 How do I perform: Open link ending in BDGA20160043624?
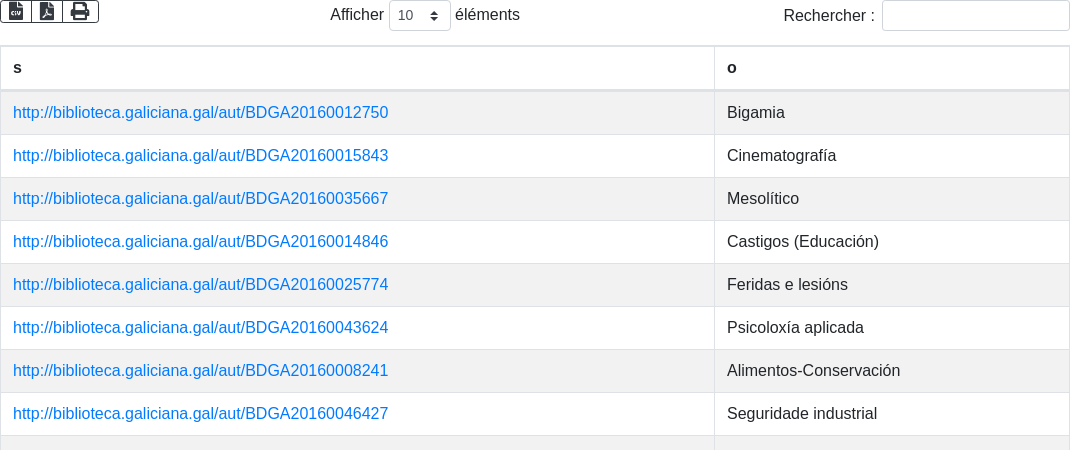point(200,328)
